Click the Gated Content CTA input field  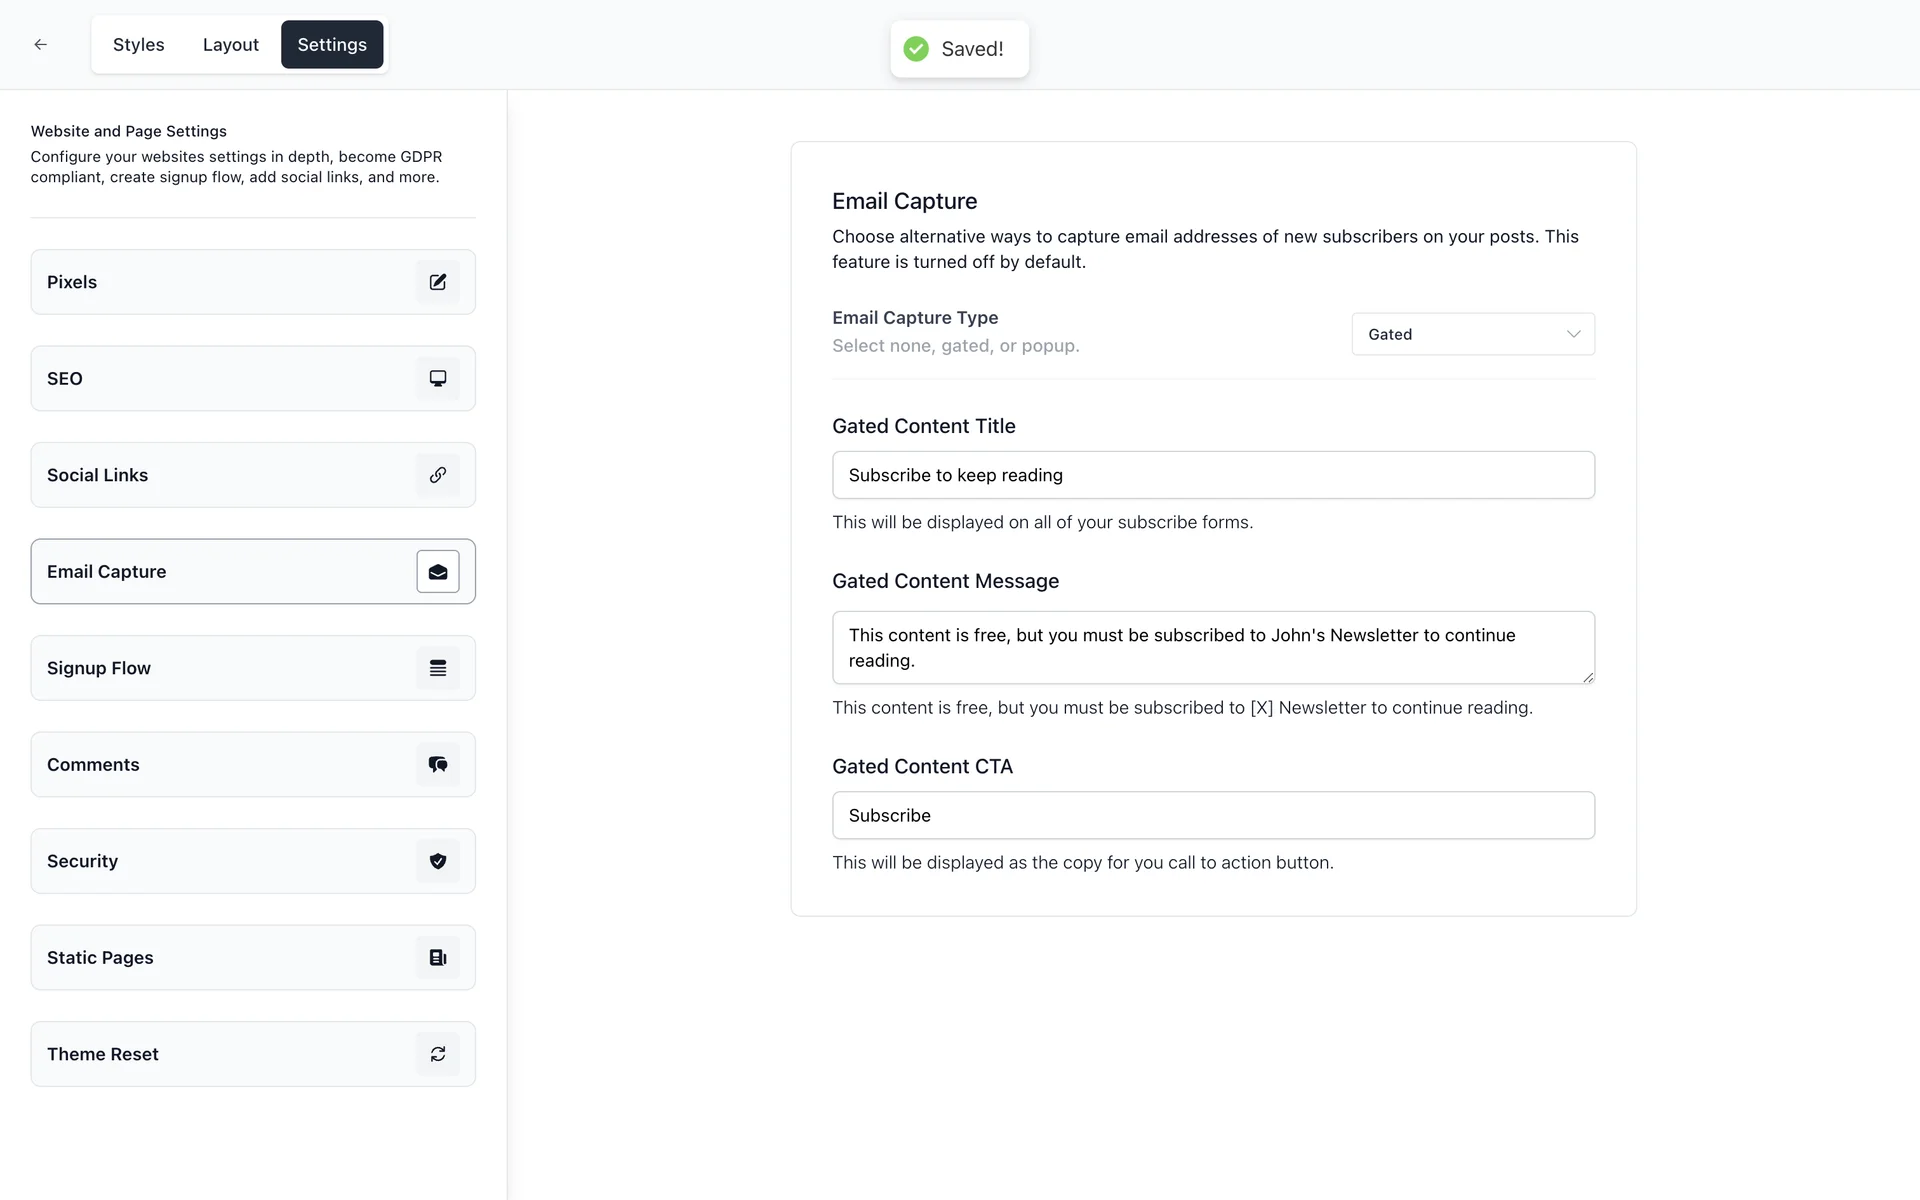(x=1213, y=816)
